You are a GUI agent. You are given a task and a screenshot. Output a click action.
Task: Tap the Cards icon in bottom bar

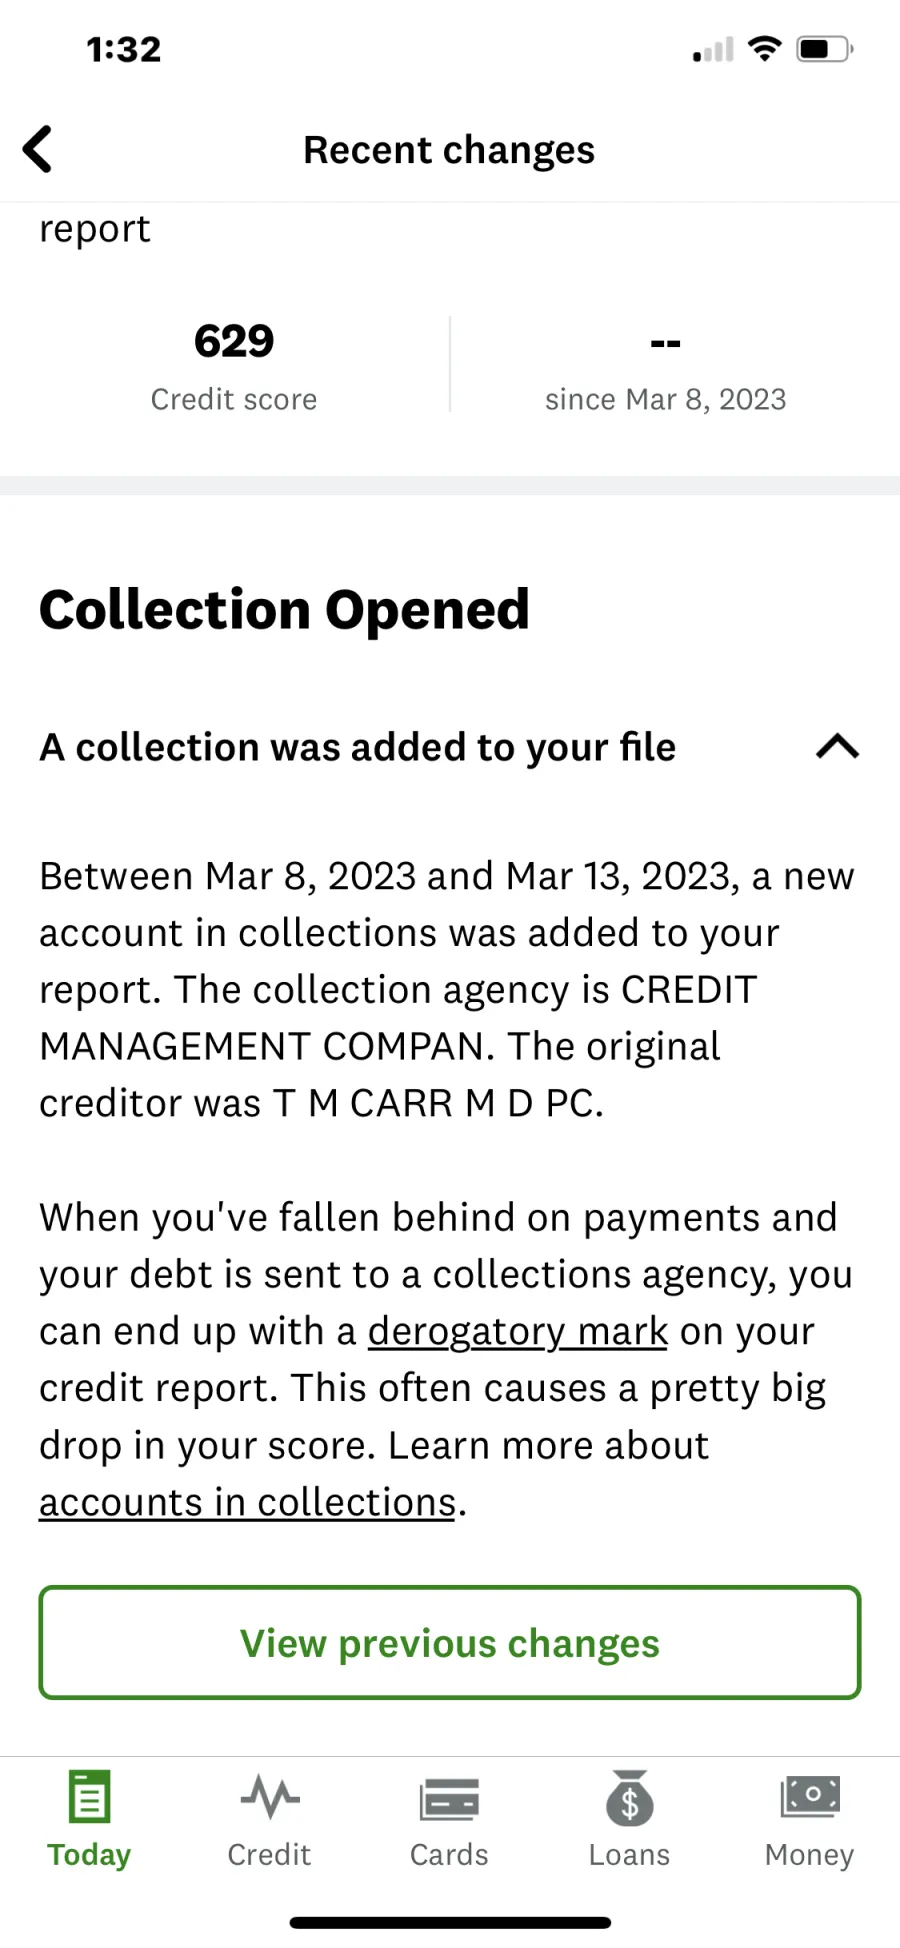point(449,1799)
